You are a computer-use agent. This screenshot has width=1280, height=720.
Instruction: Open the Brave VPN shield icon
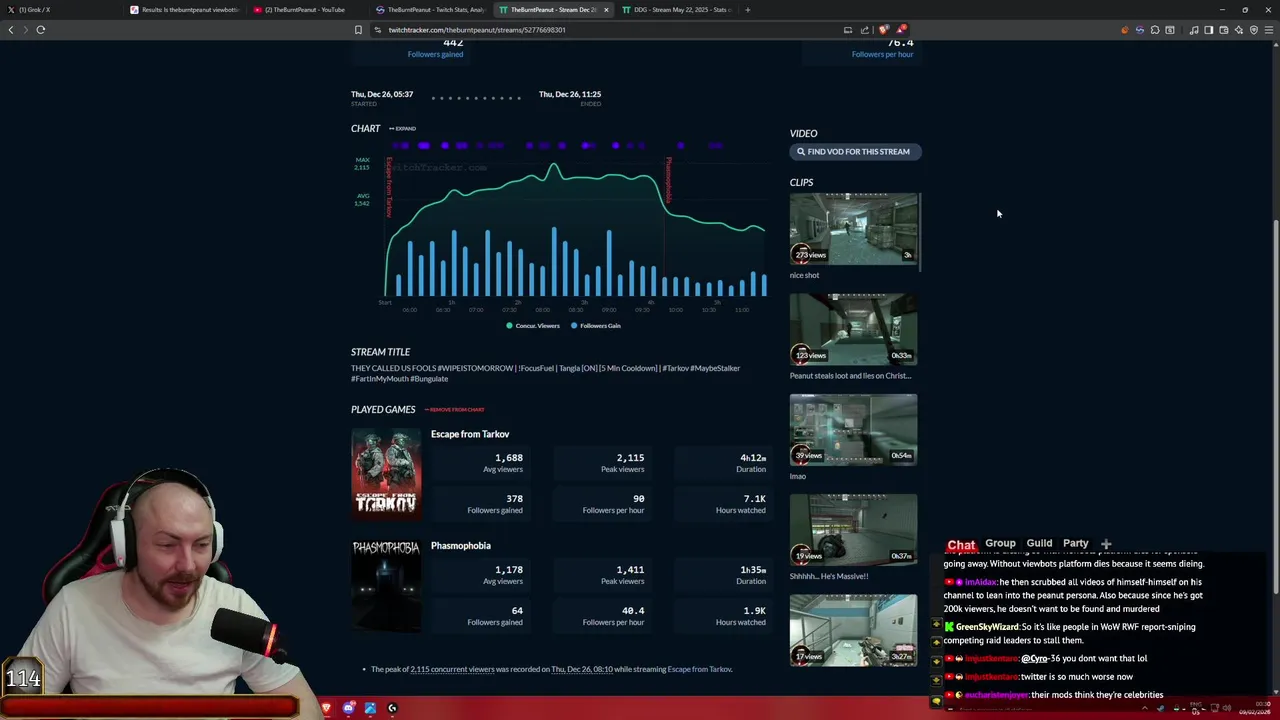pos(1253,30)
